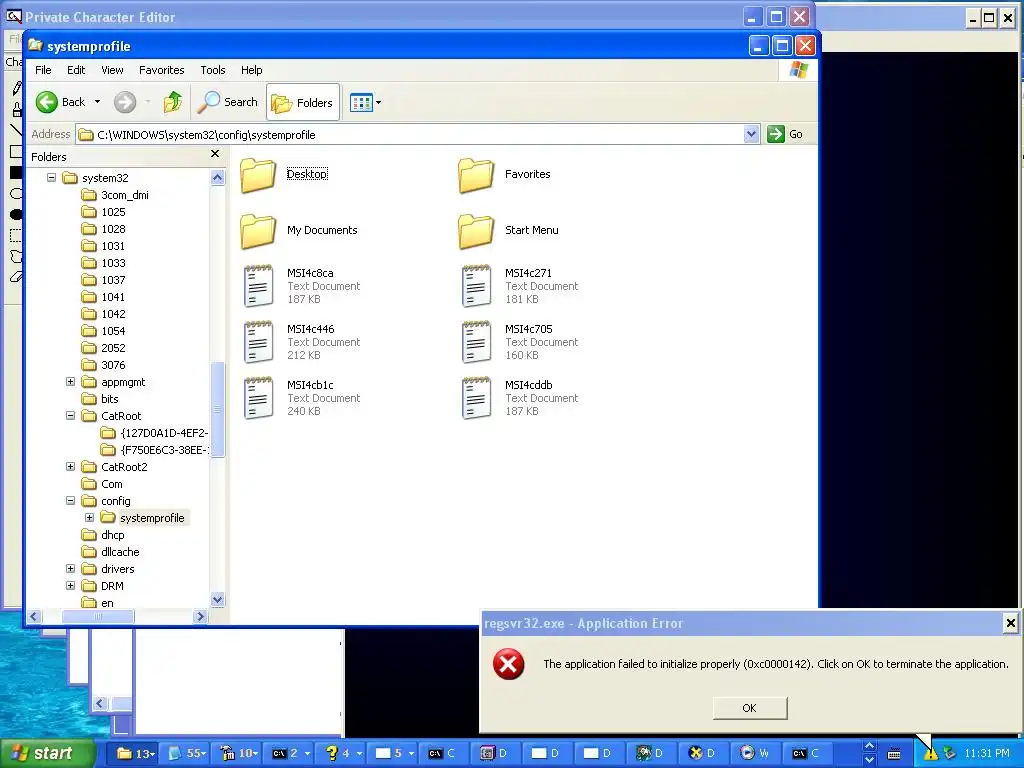Open taskbar group of 5 blank windows
1024x768 pixels.
(x=394, y=753)
